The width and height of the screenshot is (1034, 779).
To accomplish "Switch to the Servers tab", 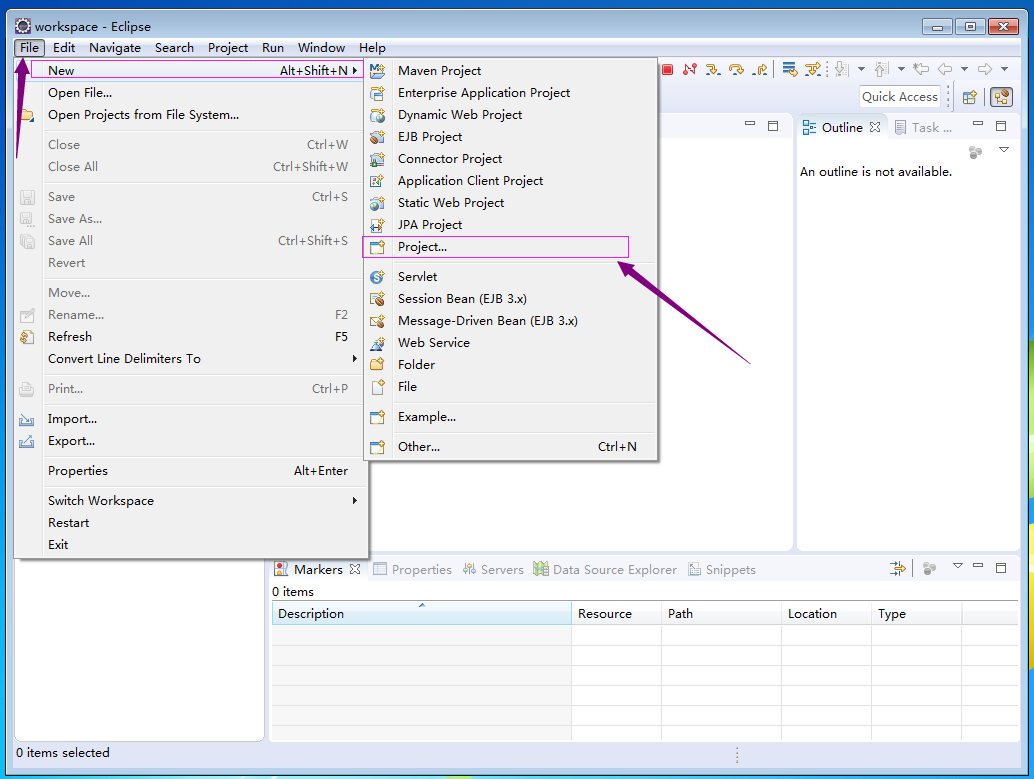I will coord(493,569).
